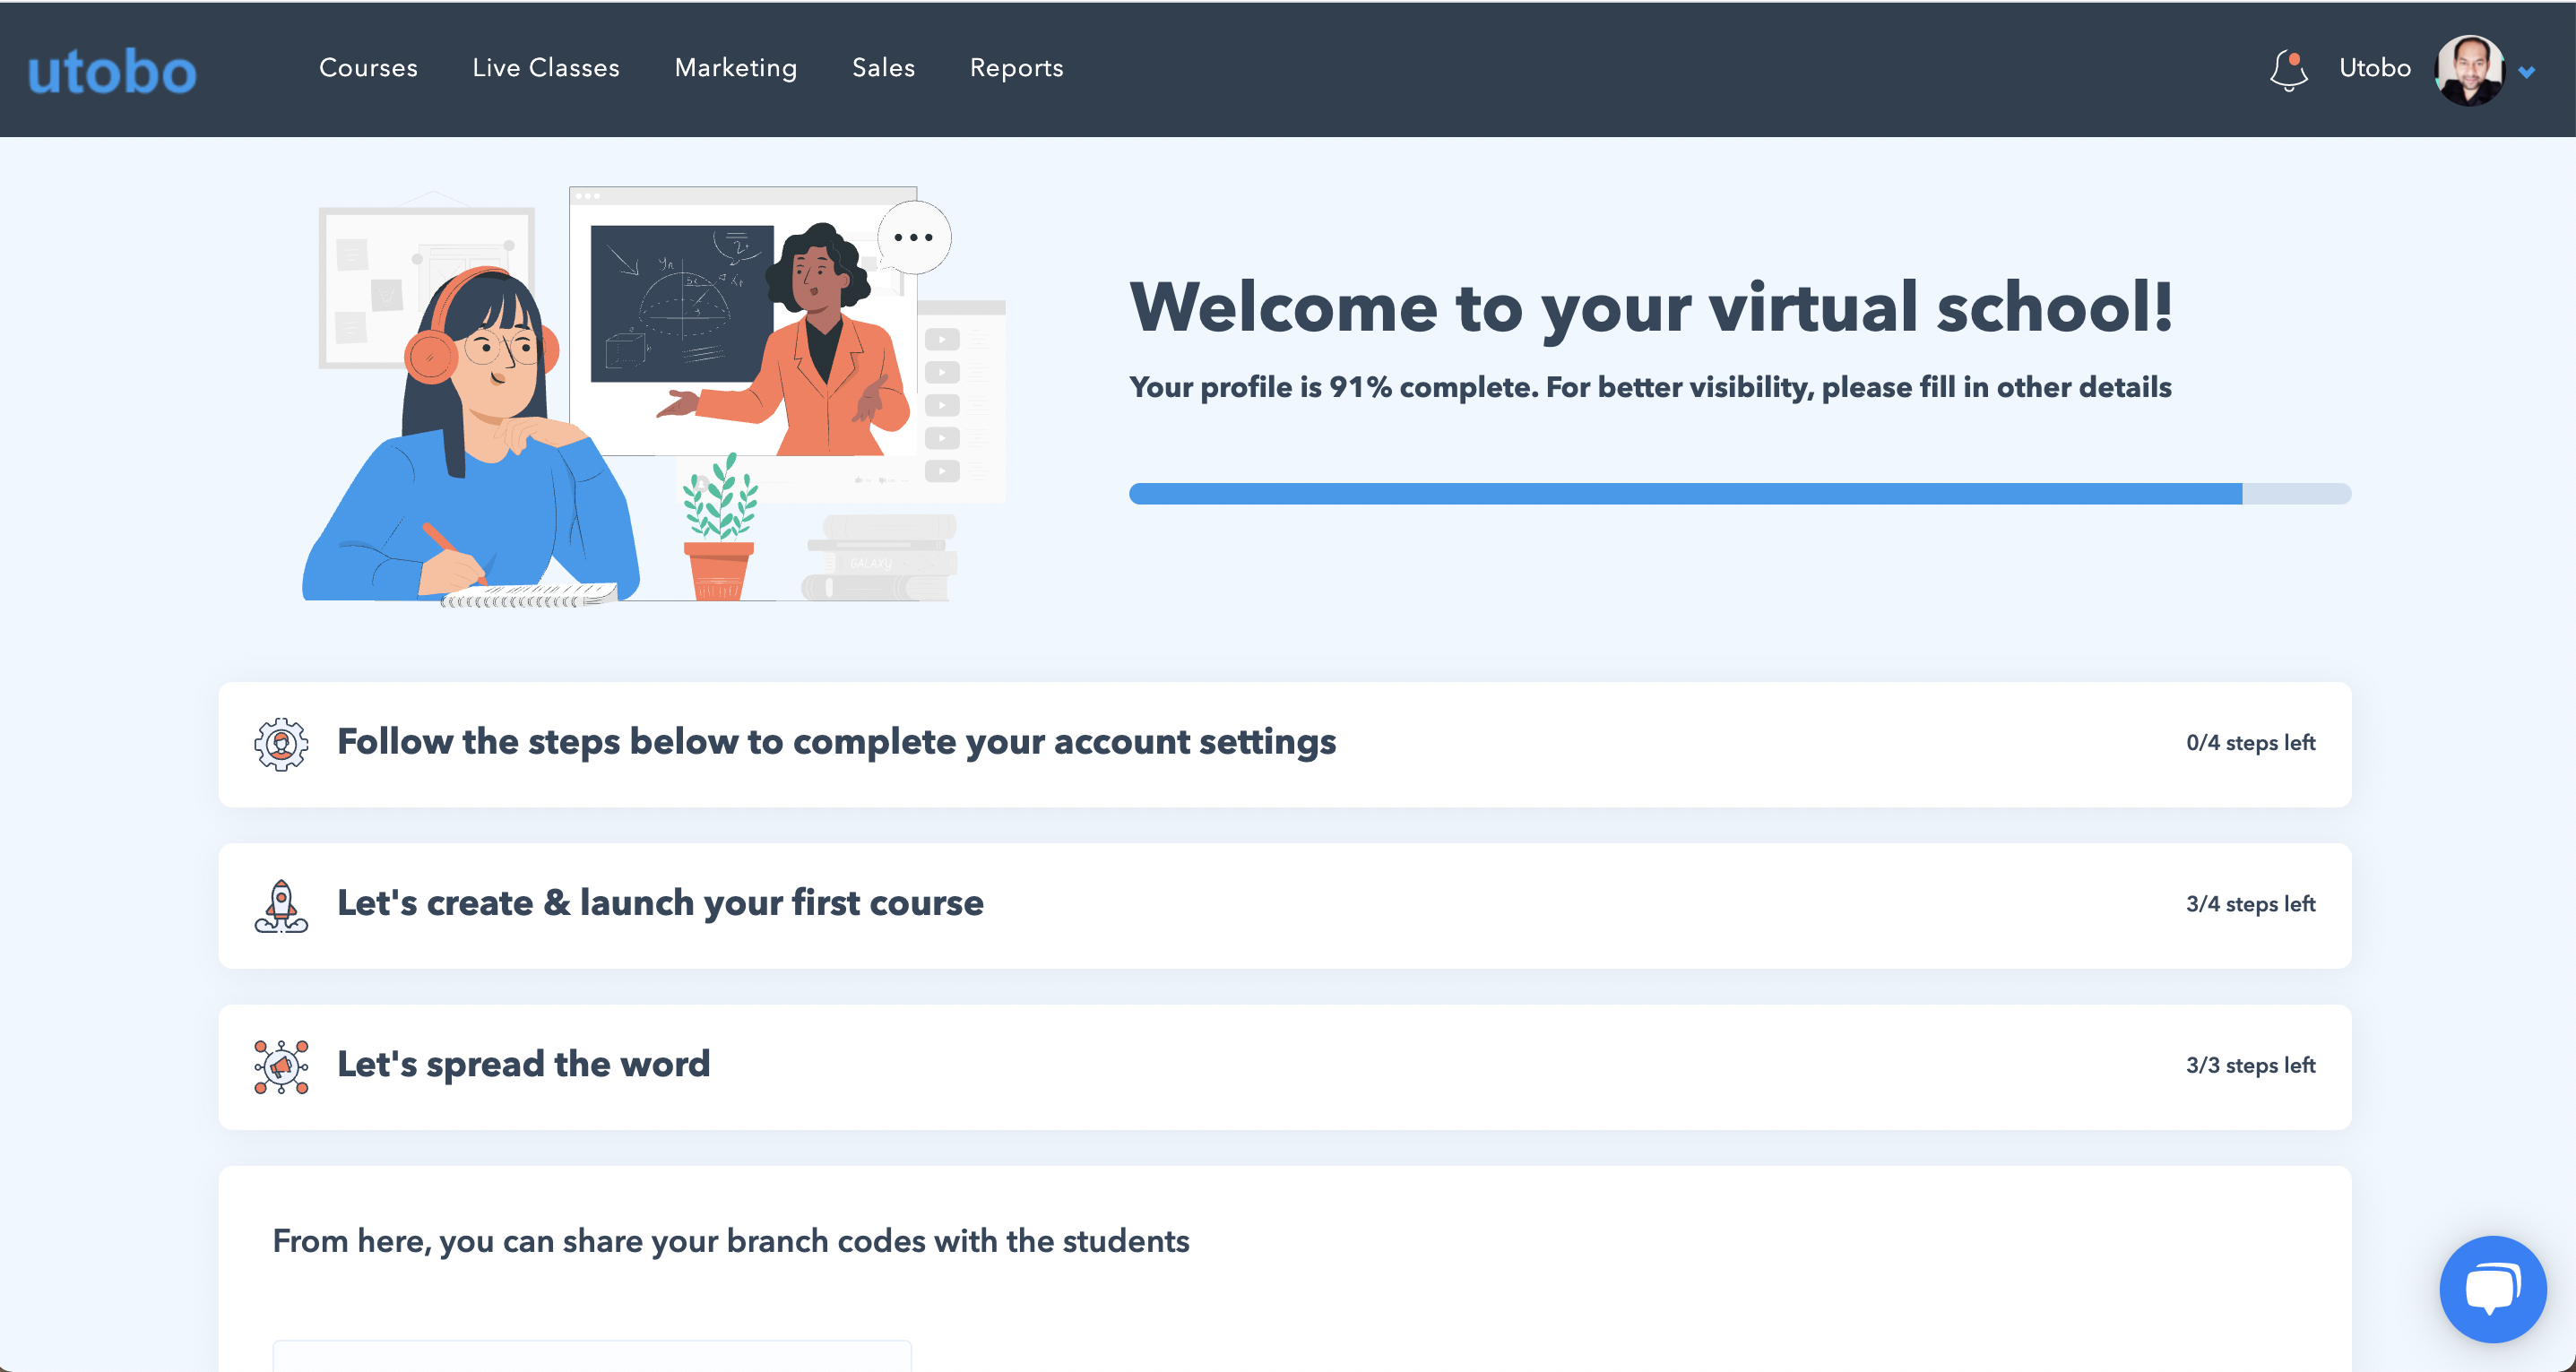Viewport: 2576px width, 1372px height.
Task: Click the user profile avatar
Action: [x=2469, y=70]
